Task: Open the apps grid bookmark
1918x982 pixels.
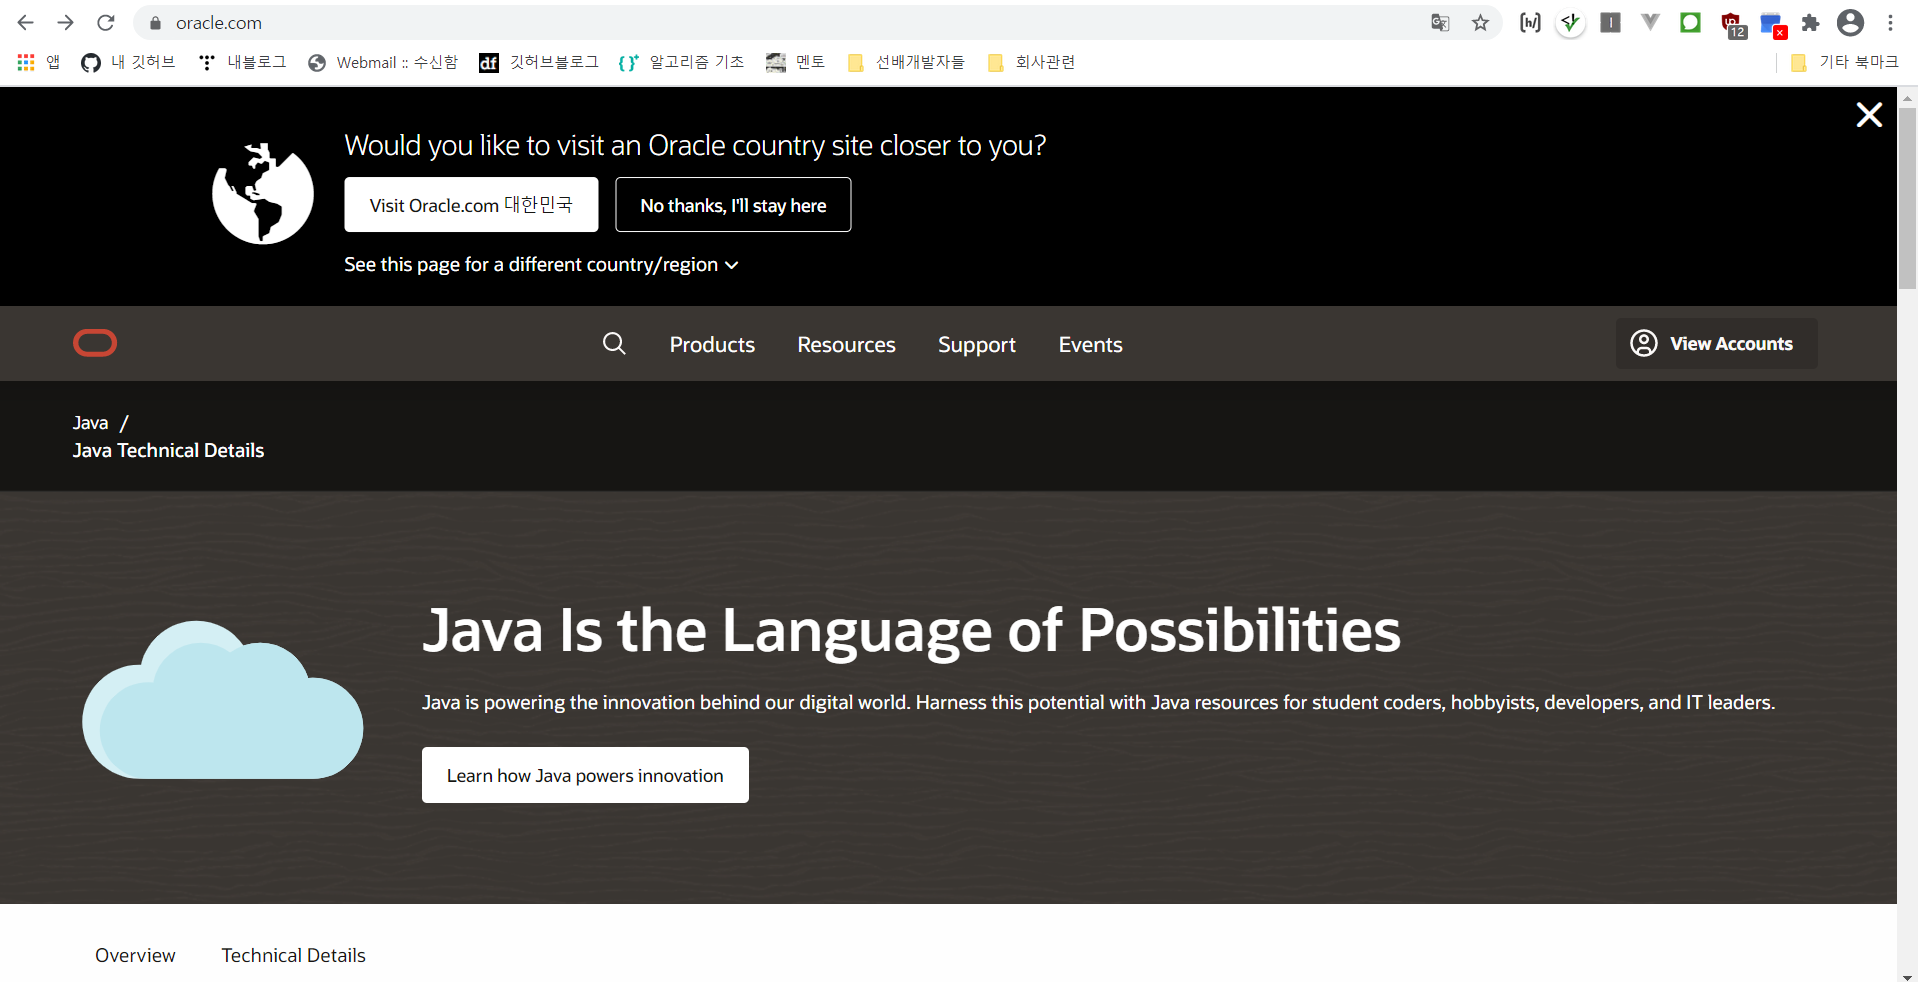Action: (x=39, y=62)
